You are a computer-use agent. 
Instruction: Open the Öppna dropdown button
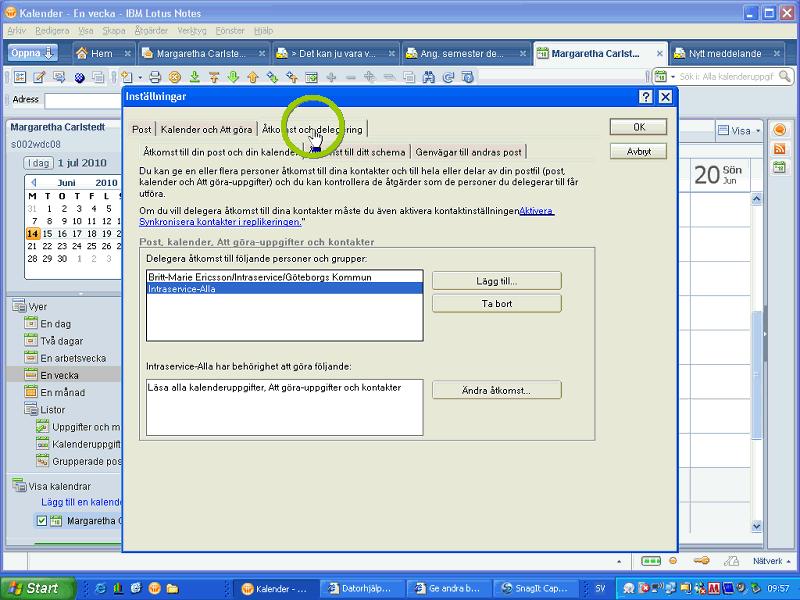[x=33, y=53]
